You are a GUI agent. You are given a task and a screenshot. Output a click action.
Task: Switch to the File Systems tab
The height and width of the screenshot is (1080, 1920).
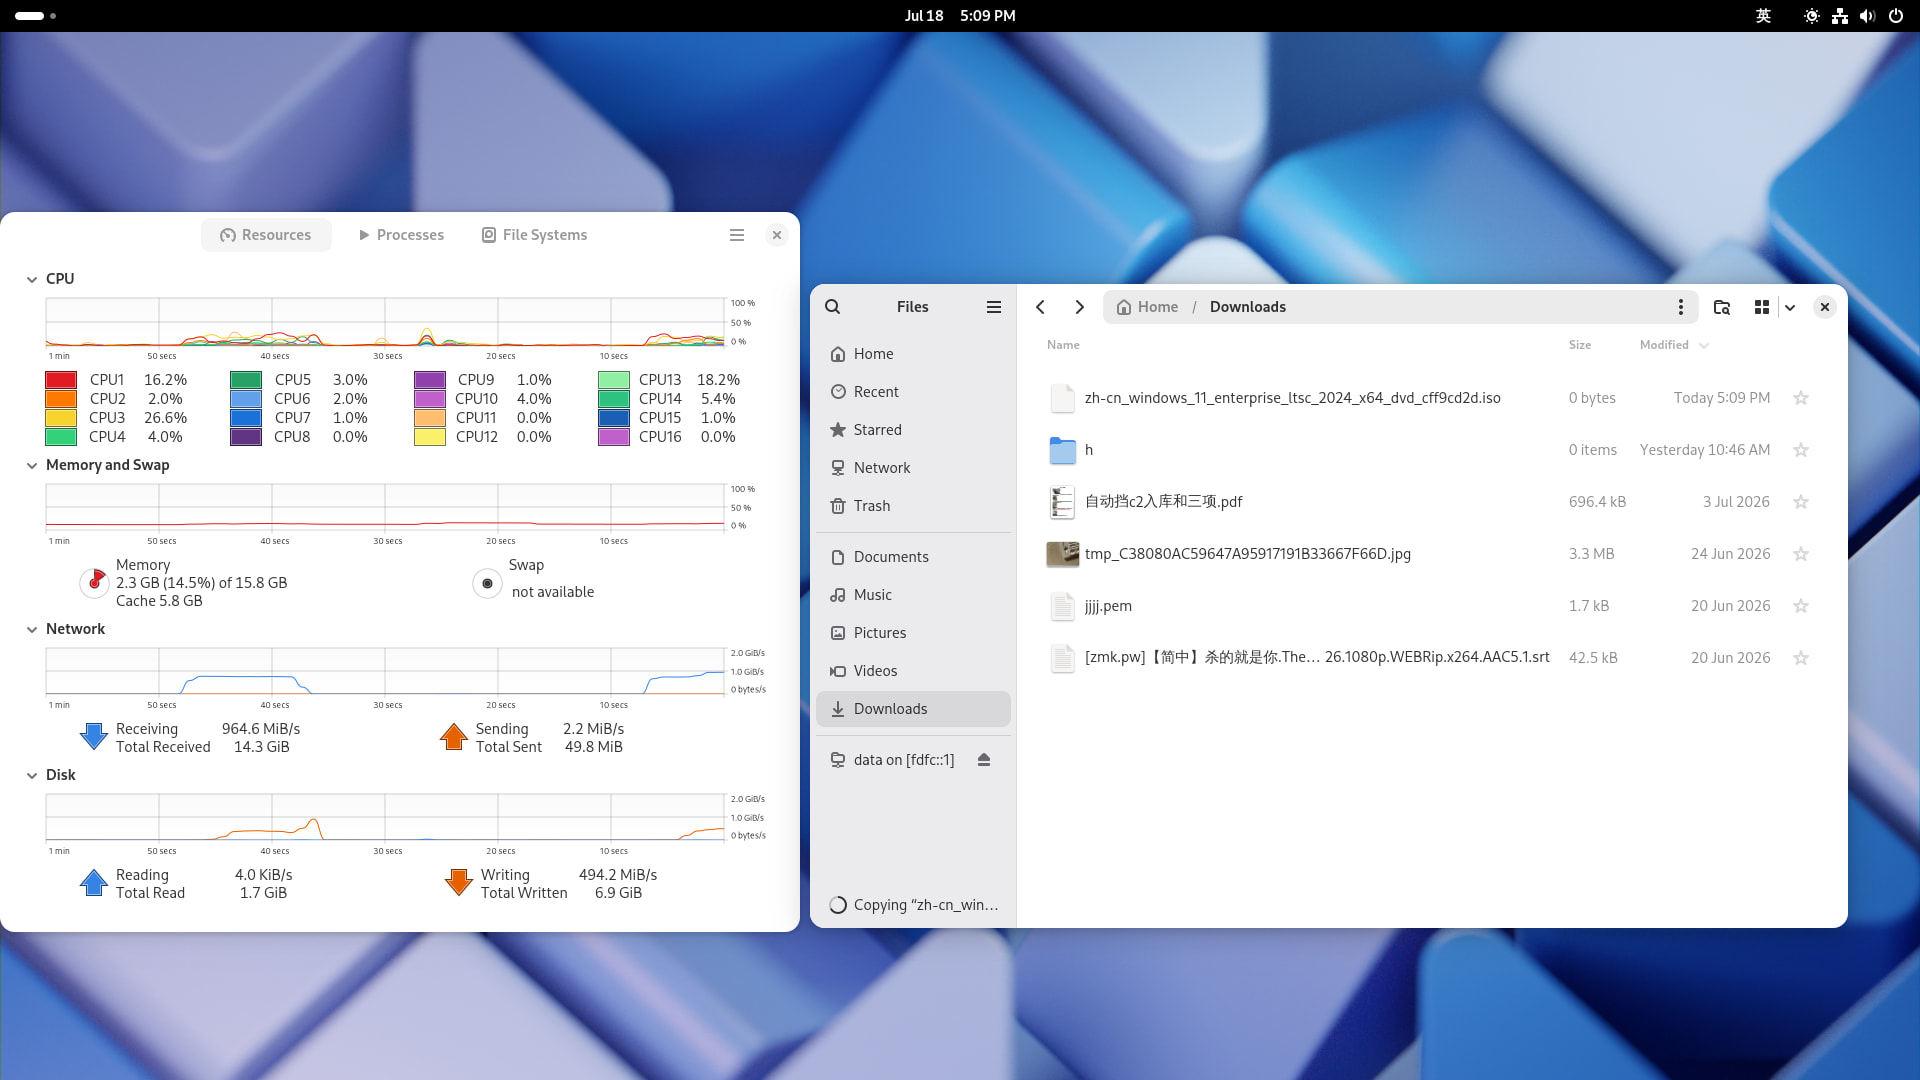(534, 235)
